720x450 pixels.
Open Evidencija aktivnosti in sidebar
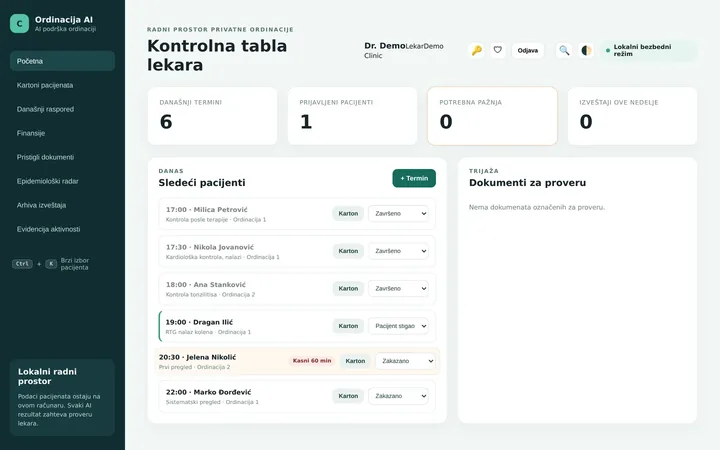coord(62,229)
